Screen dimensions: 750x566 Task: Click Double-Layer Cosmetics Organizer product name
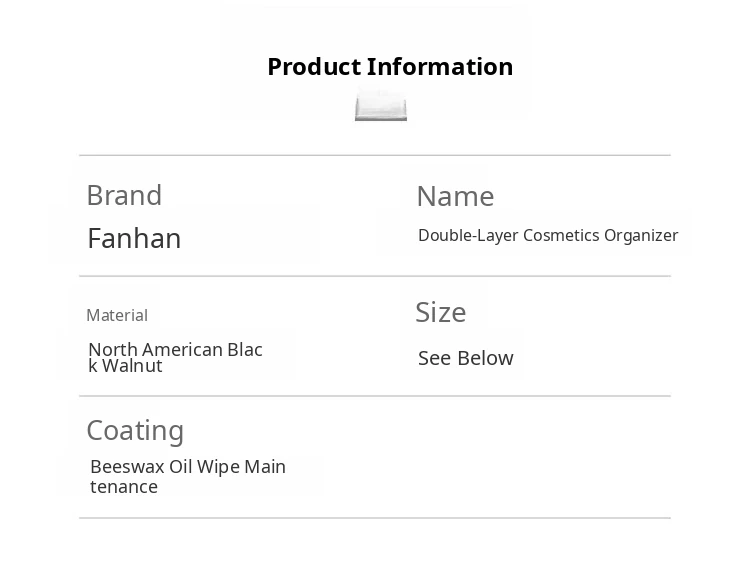point(548,235)
